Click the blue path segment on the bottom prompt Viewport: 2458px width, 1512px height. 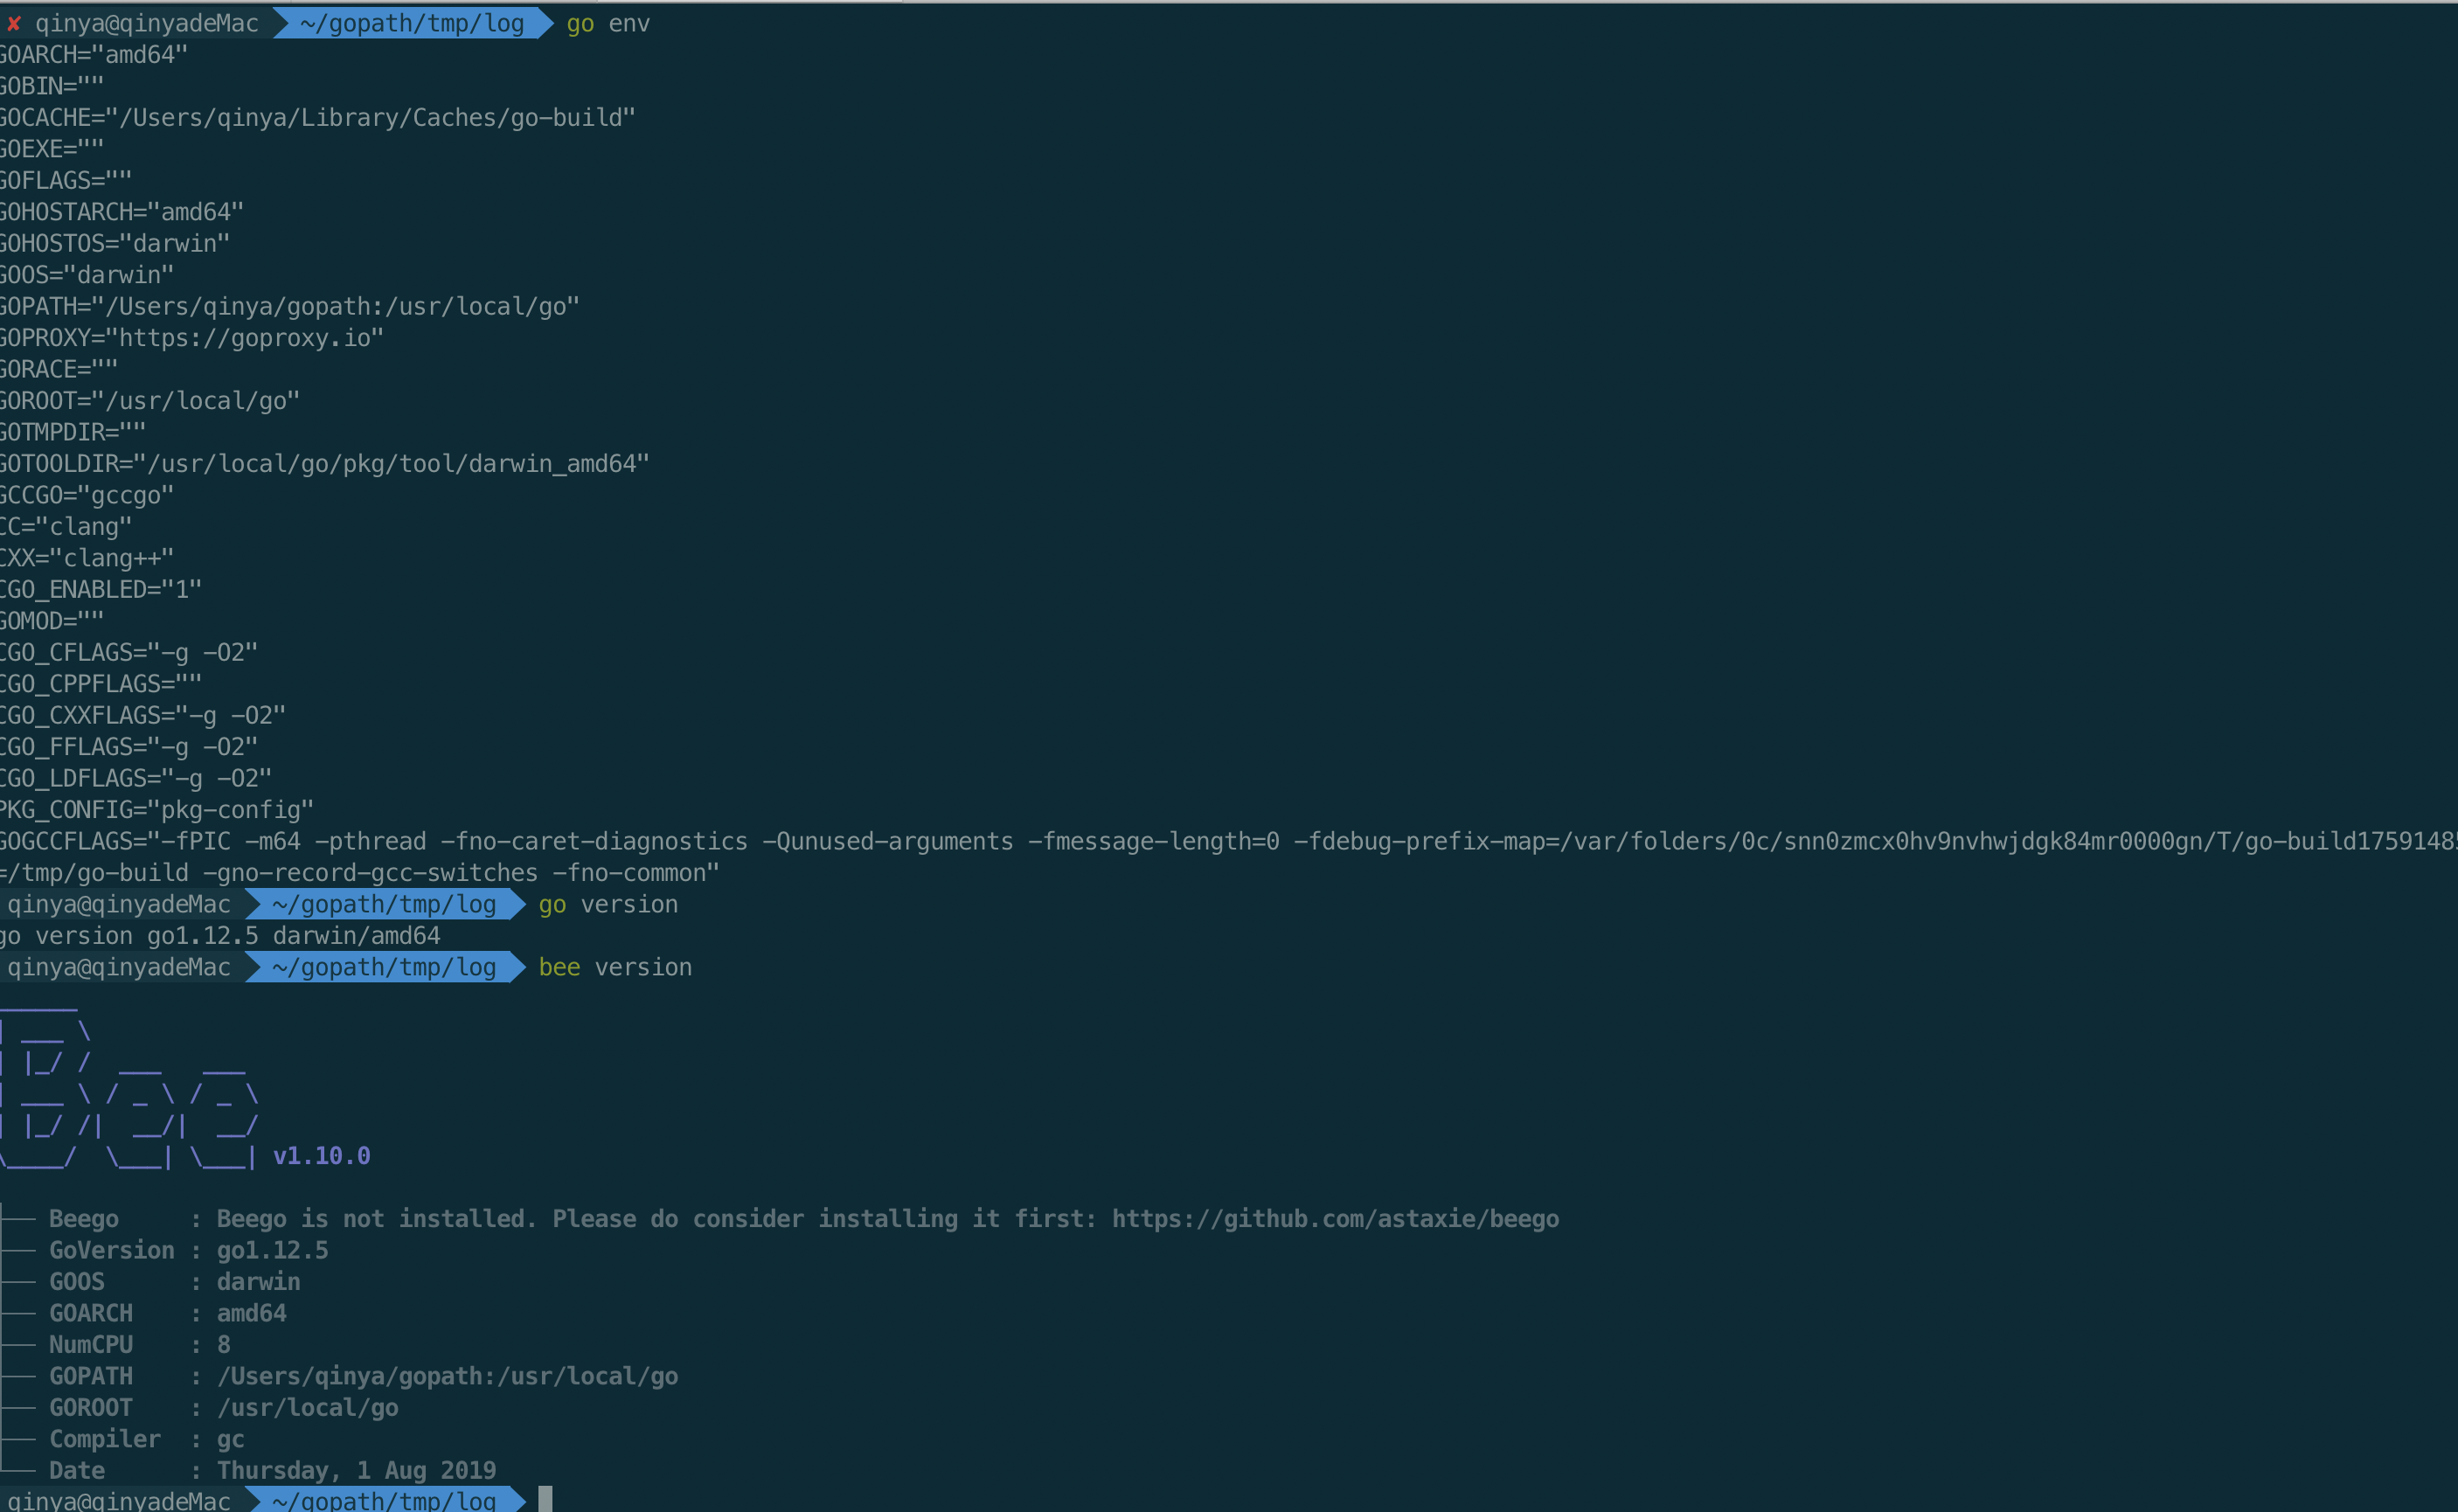coord(383,1500)
